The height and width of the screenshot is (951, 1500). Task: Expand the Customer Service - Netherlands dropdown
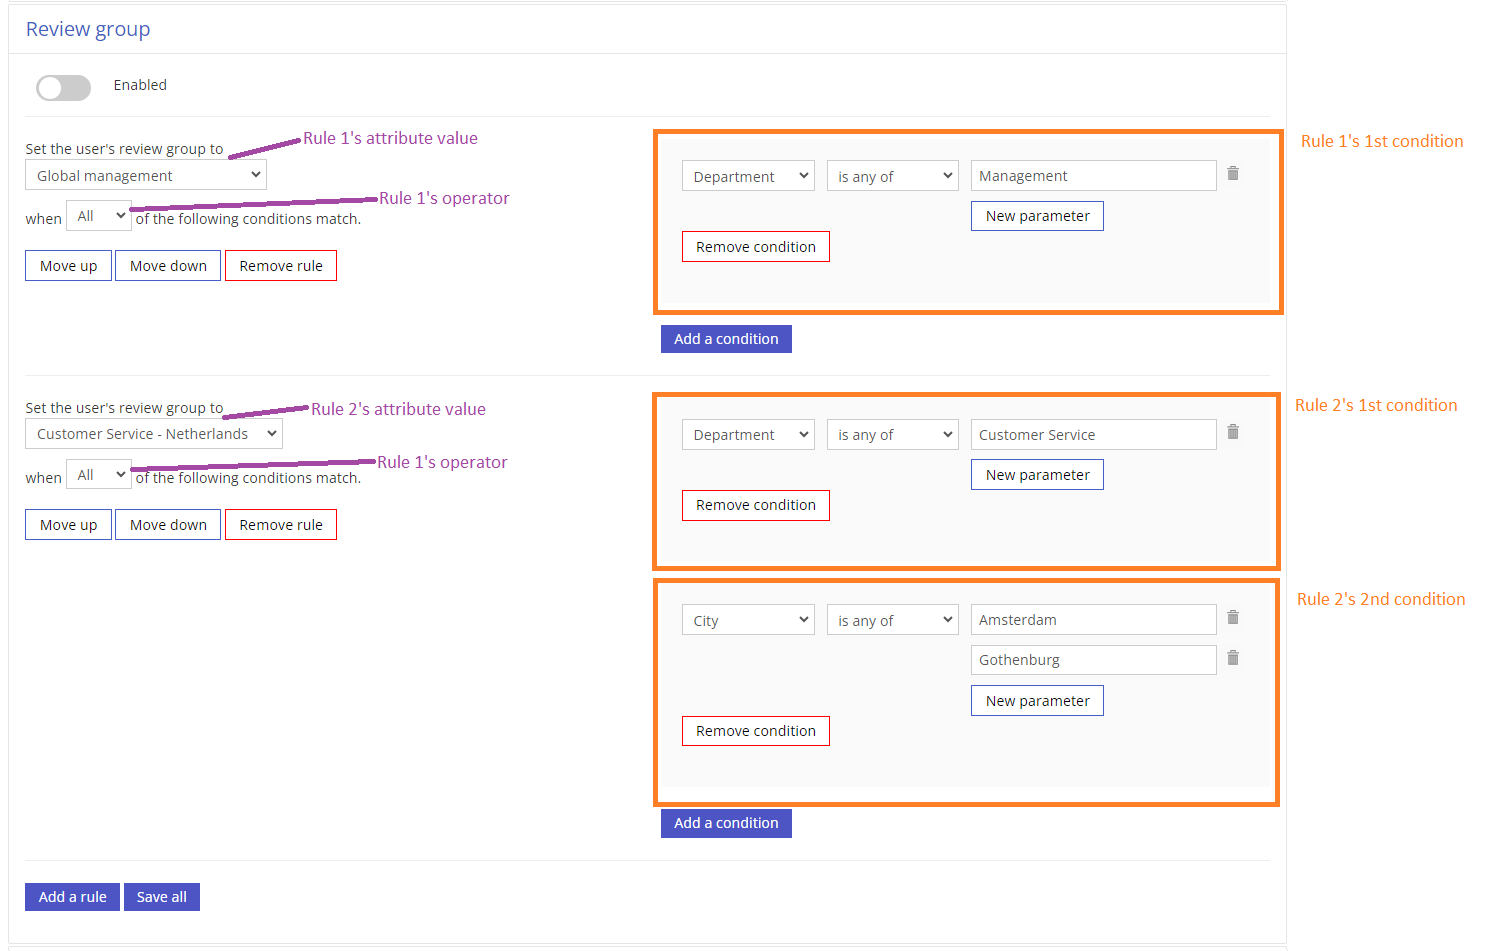[x=154, y=434]
